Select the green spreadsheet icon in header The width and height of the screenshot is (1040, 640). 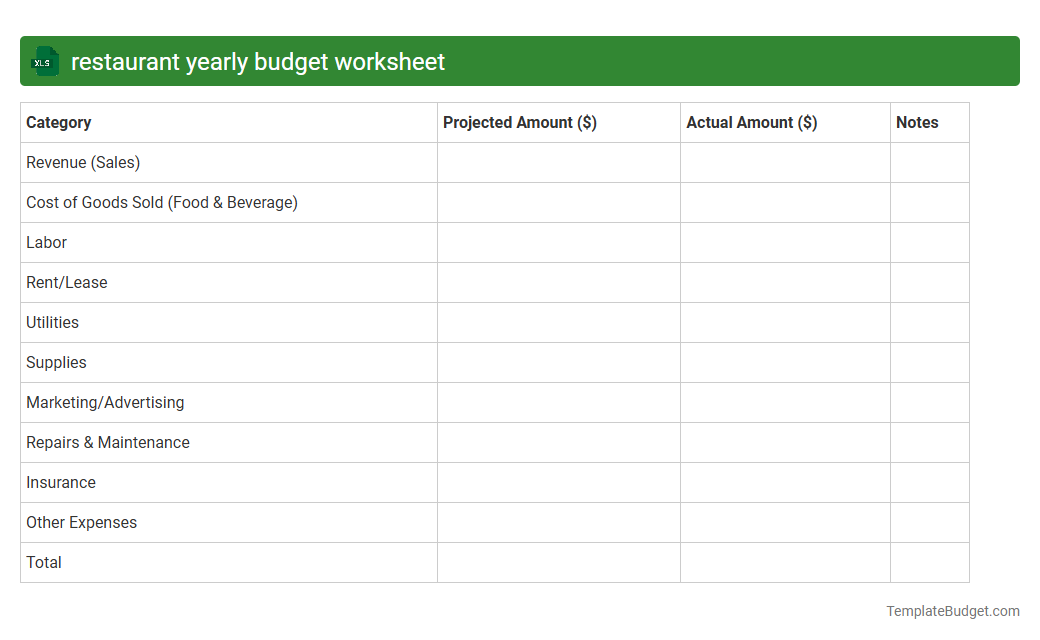(44, 61)
